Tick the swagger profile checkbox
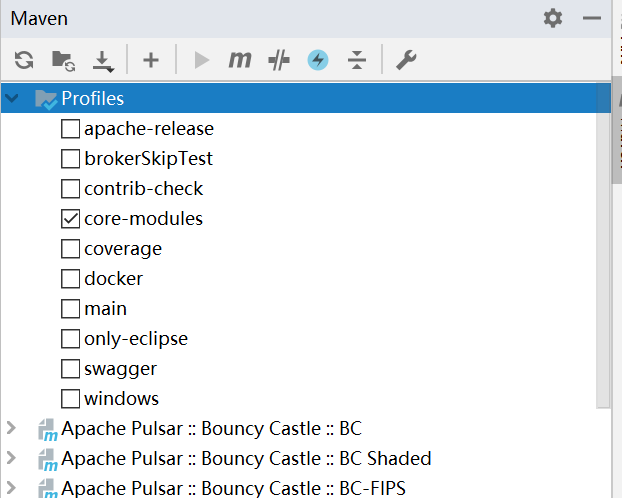This screenshot has width=622, height=498. tap(71, 369)
